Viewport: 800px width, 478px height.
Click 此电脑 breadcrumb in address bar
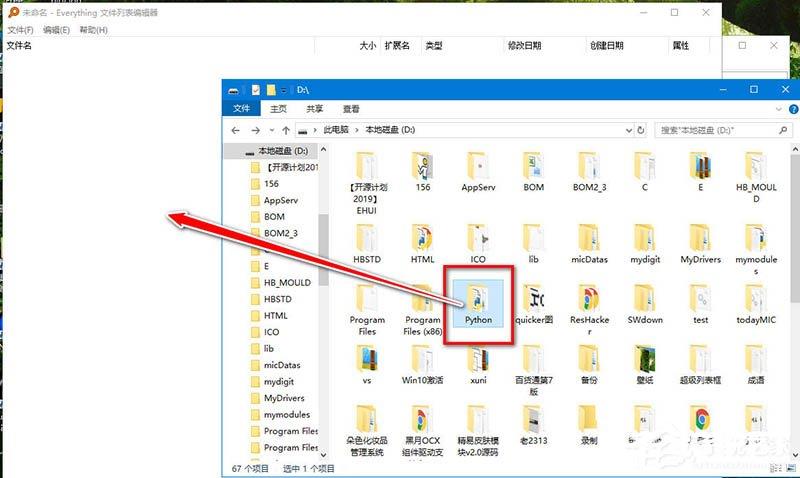point(336,130)
